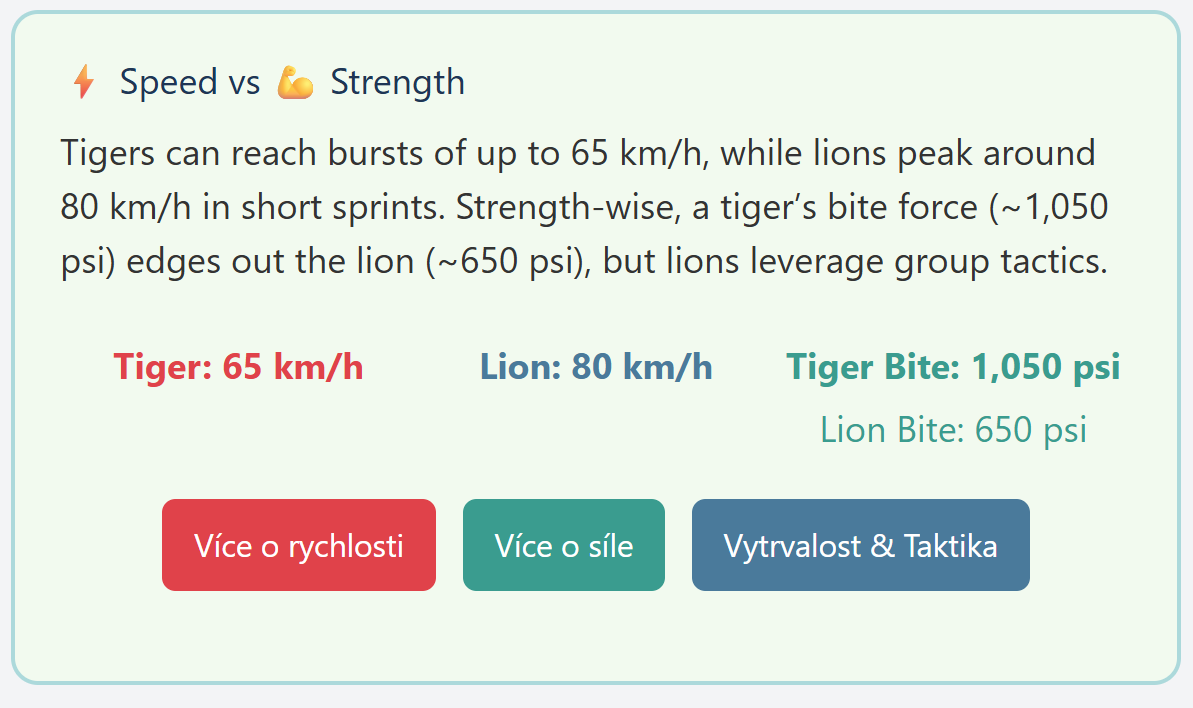The image size is (1193, 708).
Task: Click the Strength-wise phrase in the paragraph
Action: tap(568, 208)
